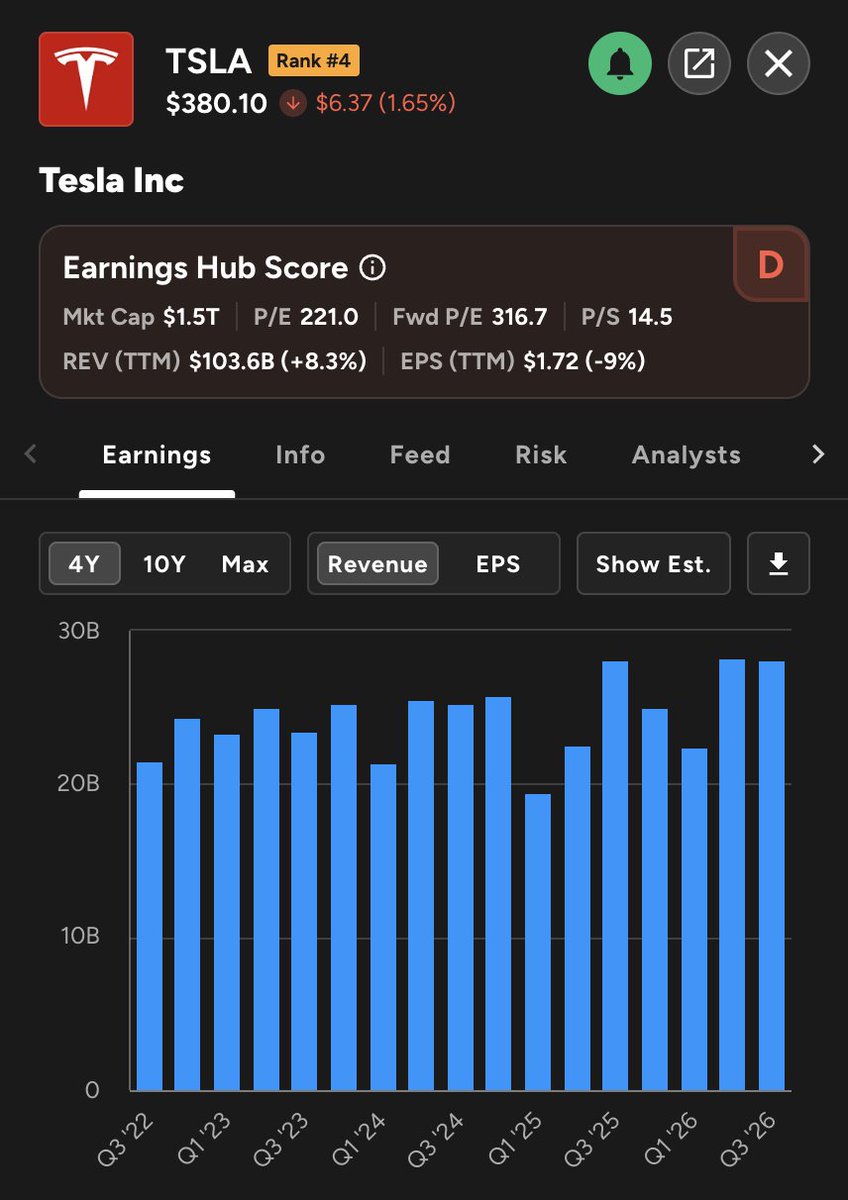Click the Tesla logo thumbnail
The height and width of the screenshot is (1200, 848).
tap(86, 79)
